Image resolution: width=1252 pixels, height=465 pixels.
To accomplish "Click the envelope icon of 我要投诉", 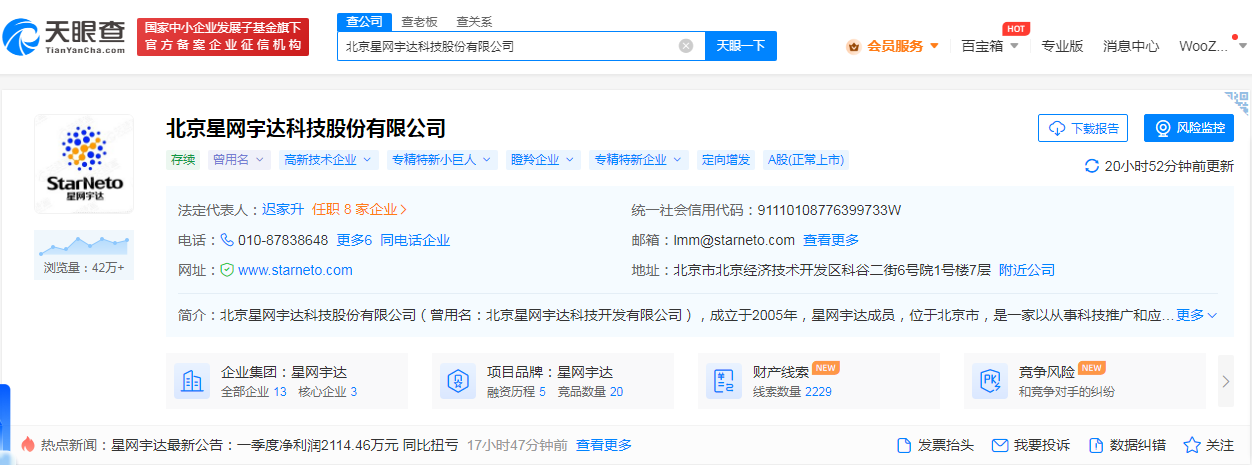I will point(999,445).
